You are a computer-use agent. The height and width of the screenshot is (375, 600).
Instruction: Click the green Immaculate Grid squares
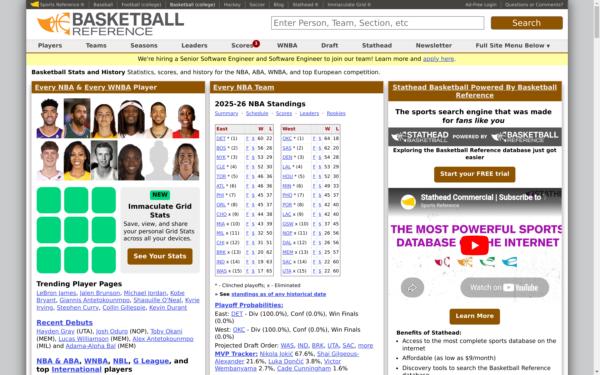tap(76, 230)
